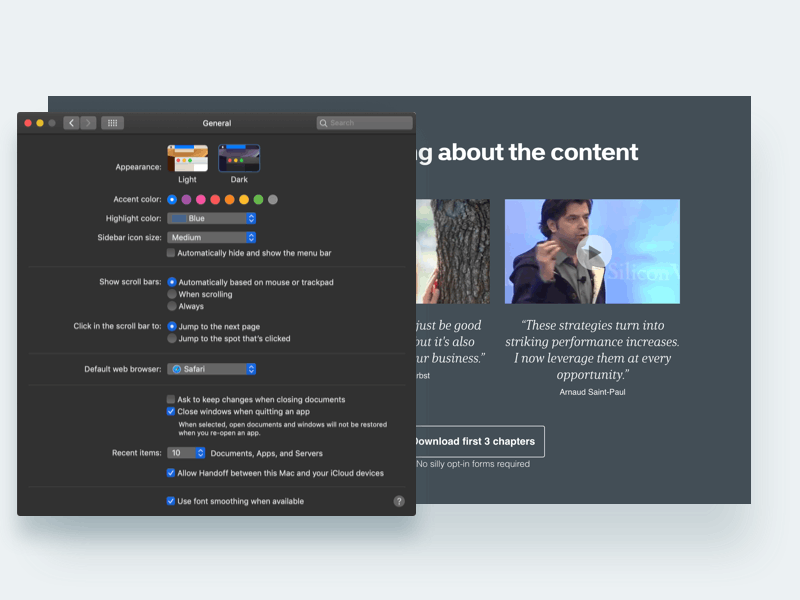Open the Sidebar icon size dropdown

click(211, 237)
